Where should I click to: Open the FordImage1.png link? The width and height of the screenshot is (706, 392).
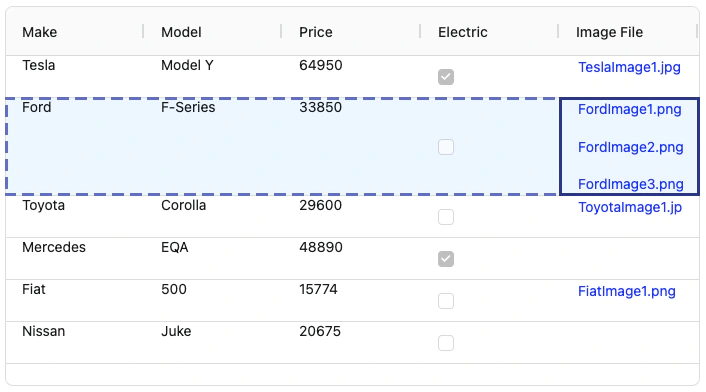[x=629, y=109]
